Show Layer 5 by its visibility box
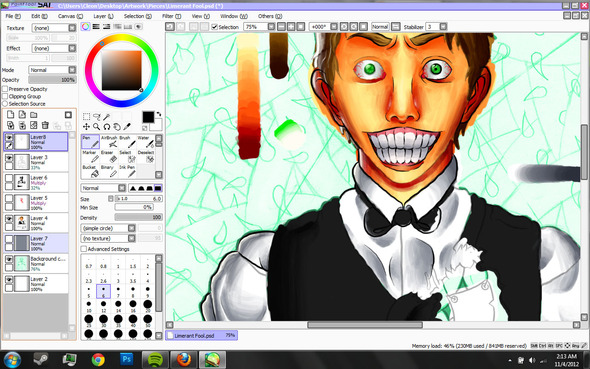Image resolution: width=590 pixels, height=369 pixels. point(9,199)
